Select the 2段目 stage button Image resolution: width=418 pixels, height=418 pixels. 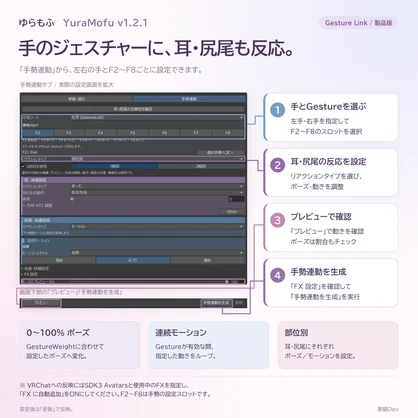201,166
